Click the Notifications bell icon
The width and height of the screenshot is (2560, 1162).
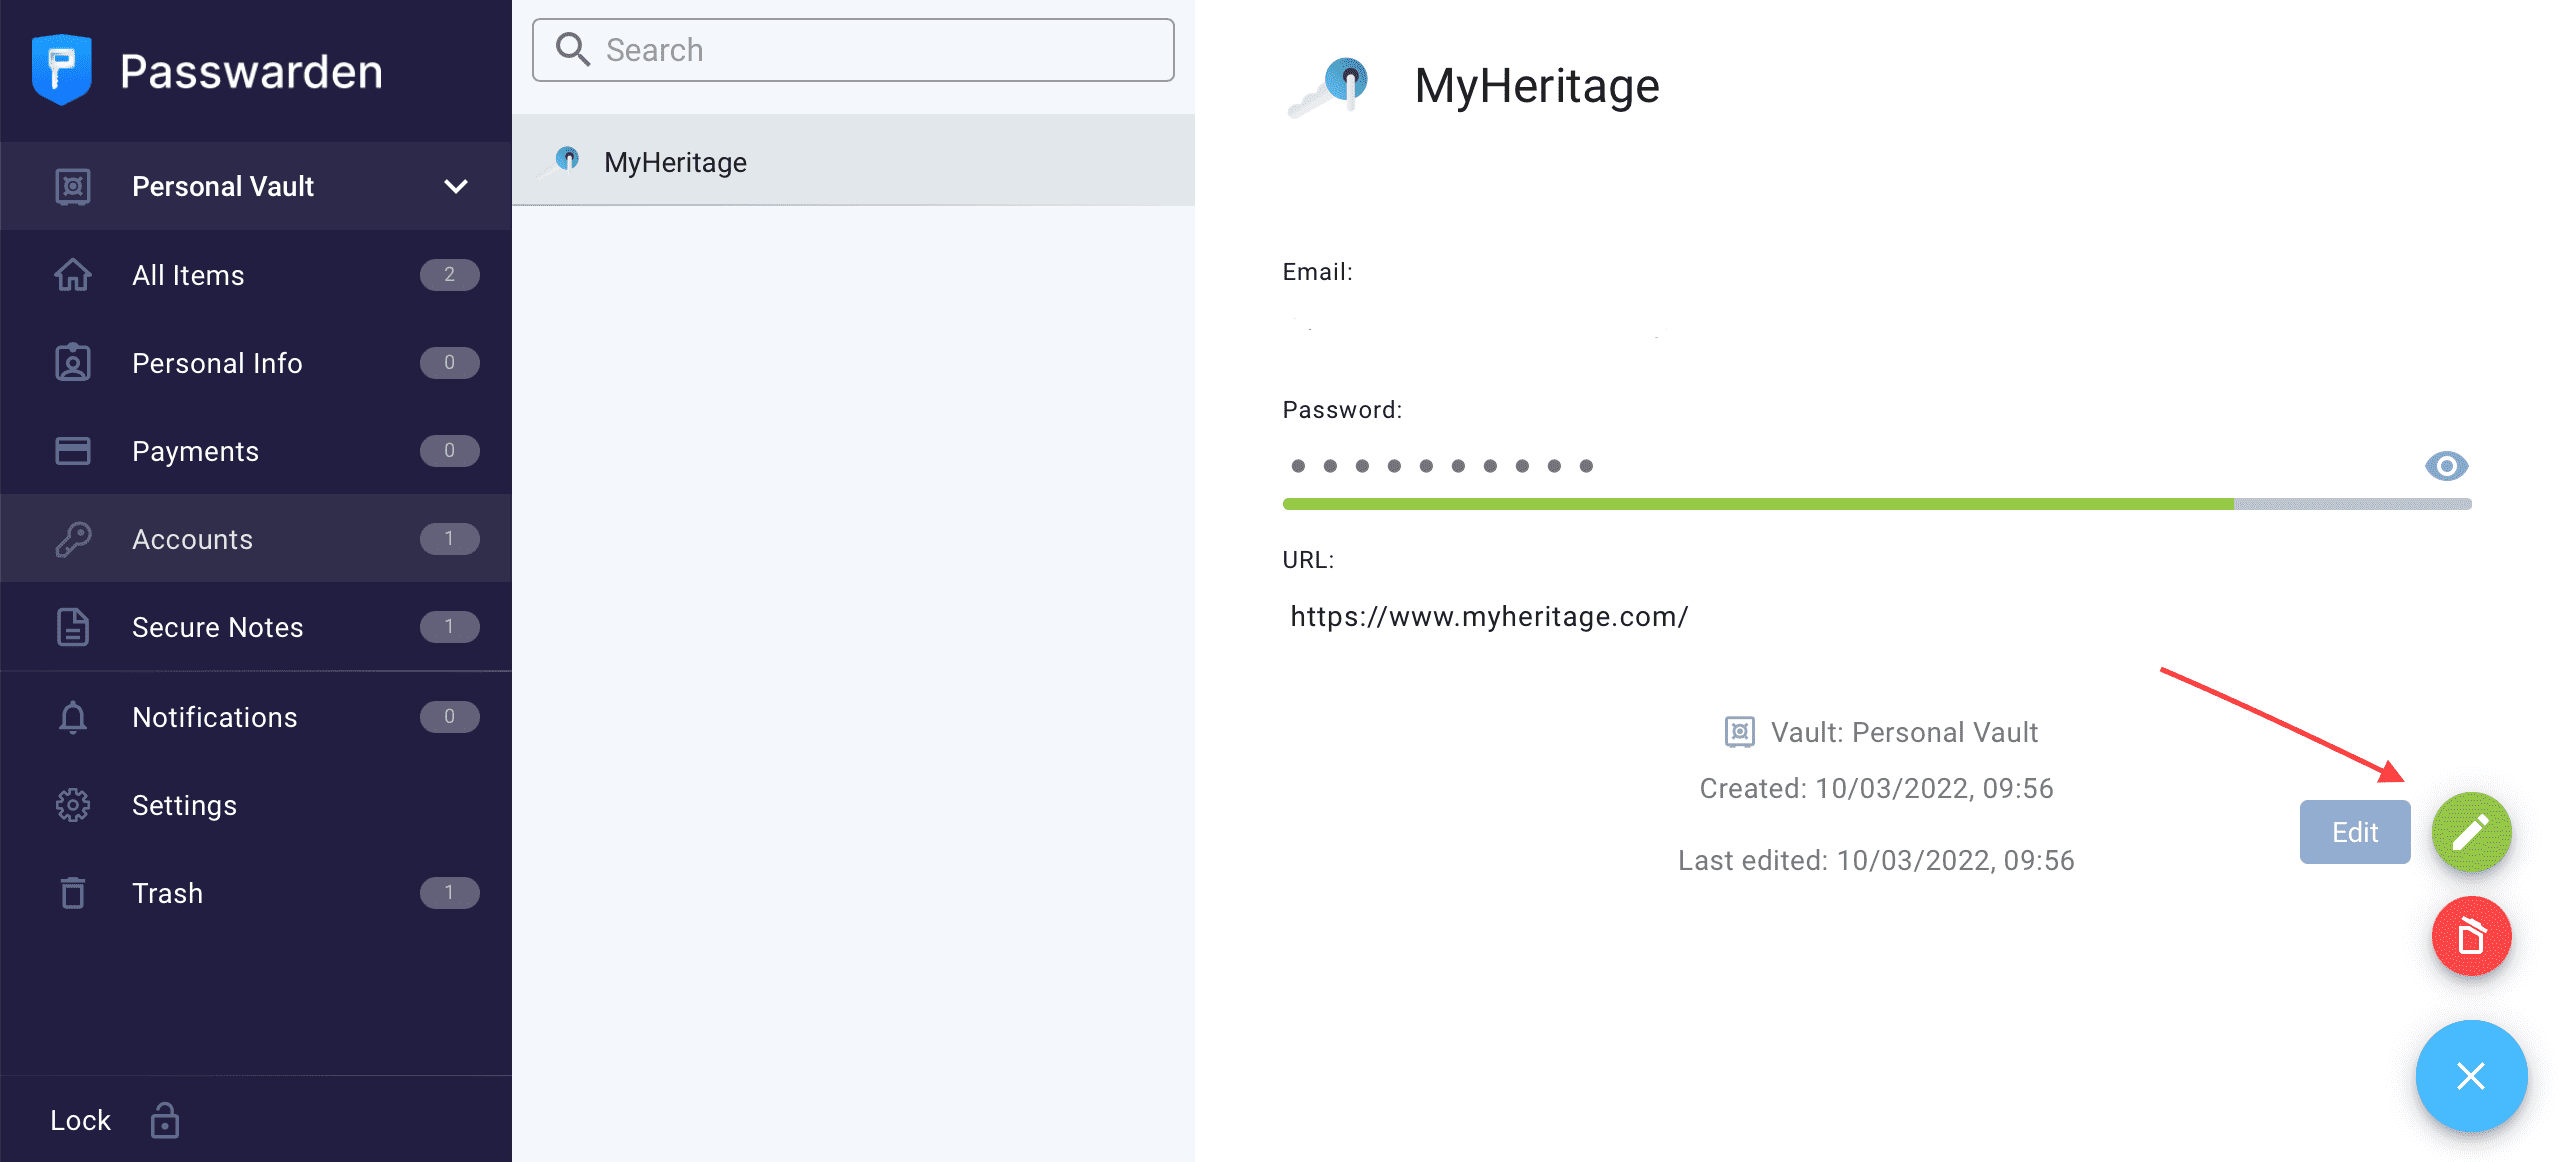(71, 716)
